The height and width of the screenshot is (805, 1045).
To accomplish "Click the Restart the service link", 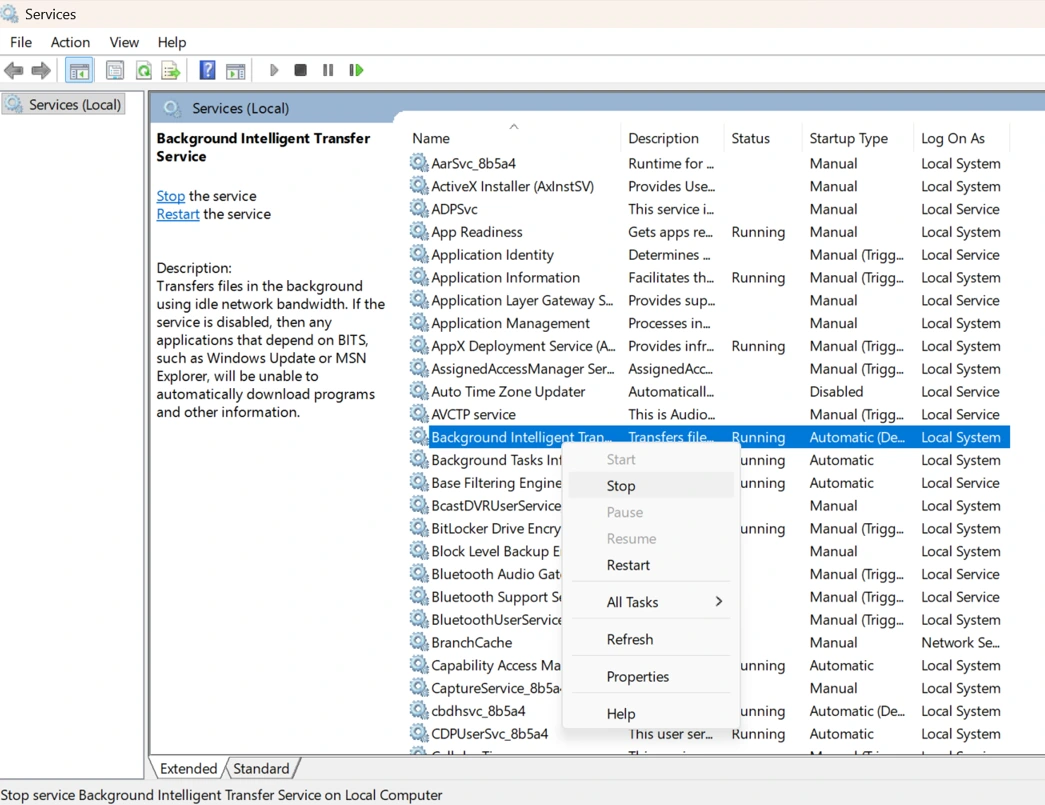I will pos(178,214).
